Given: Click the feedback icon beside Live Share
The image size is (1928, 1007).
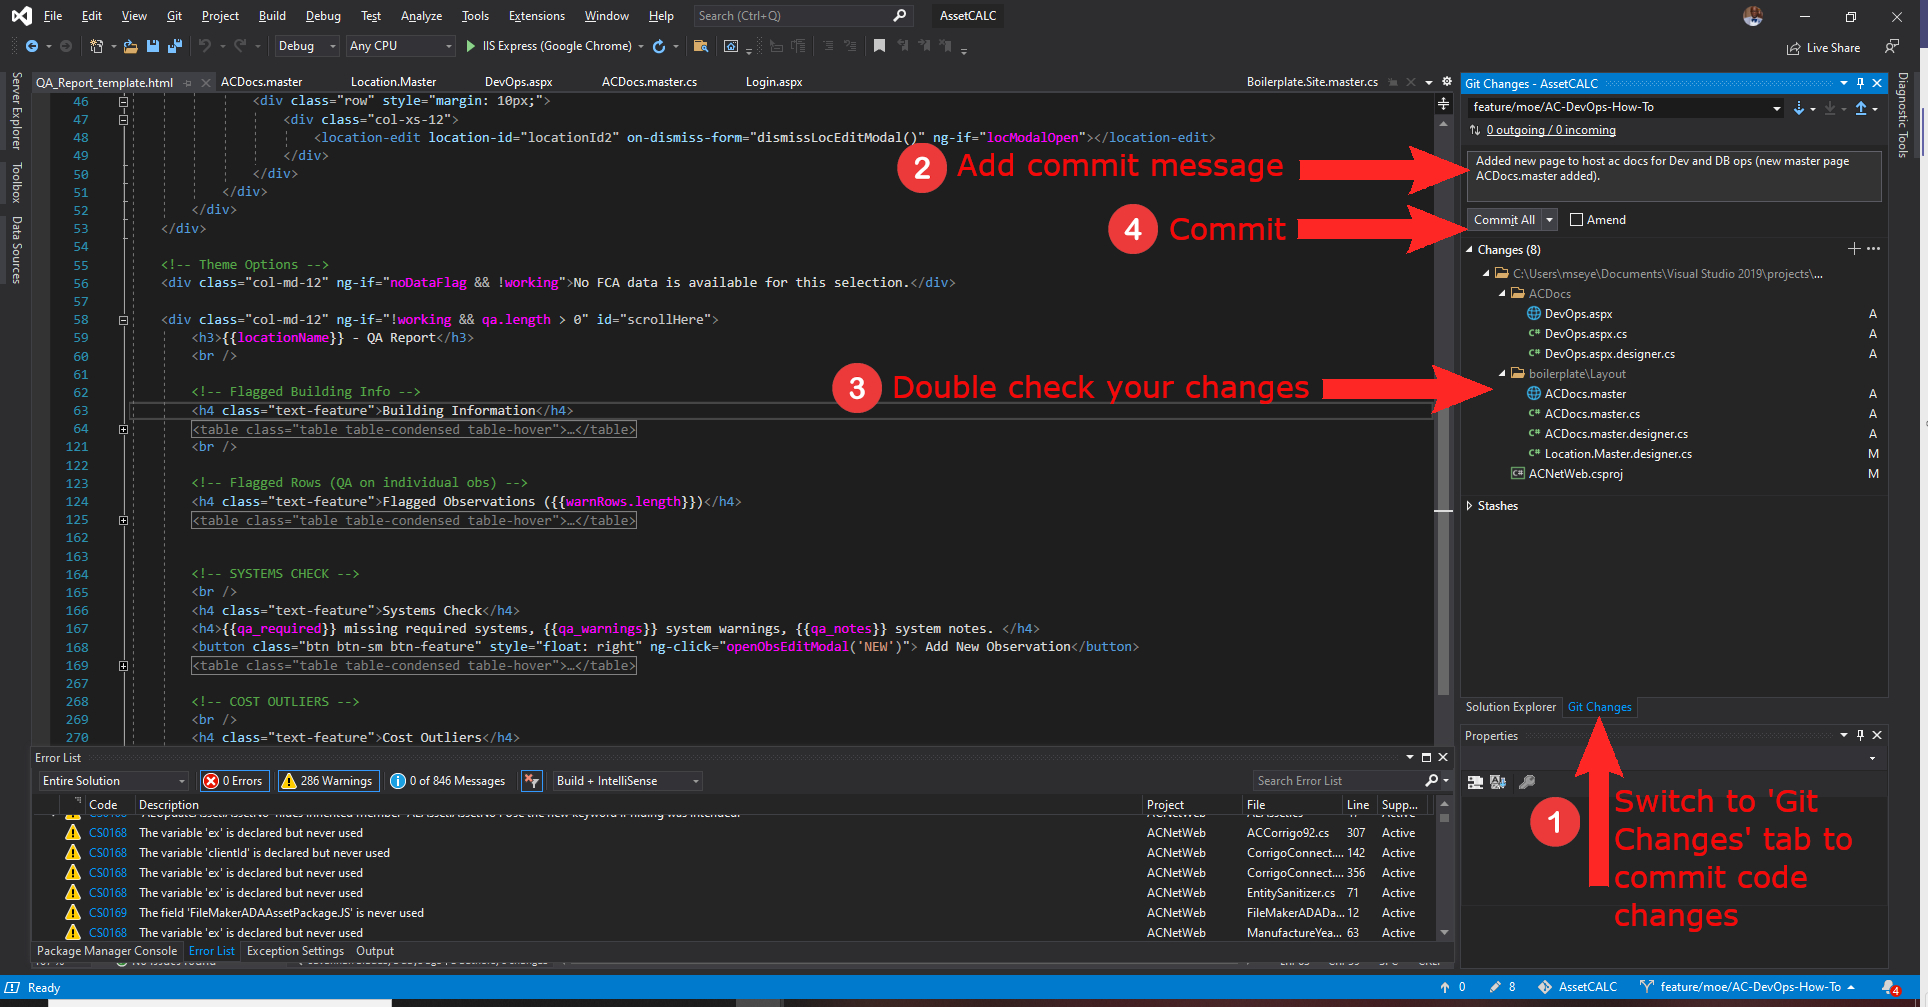Looking at the screenshot, I should click(1891, 46).
